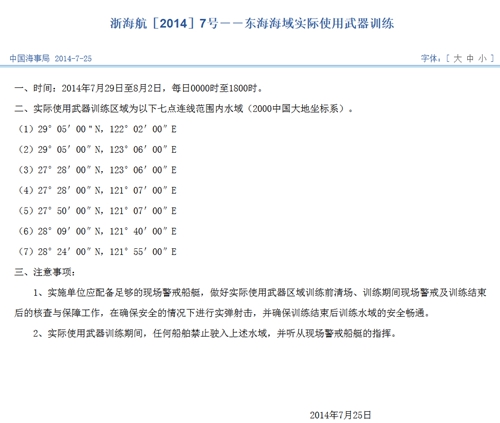Click coordinate row (6) 28°09′00″N
500x423 pixels.
click(x=97, y=231)
